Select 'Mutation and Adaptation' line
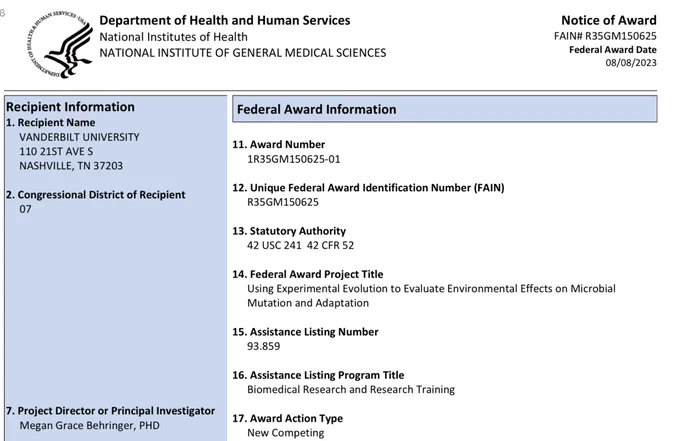680x441 pixels. 308,303
